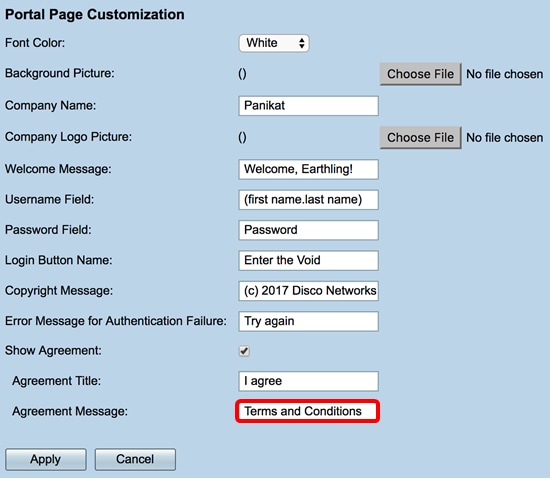
Task: Click the Company Logo Picture label
Action: coord(68,137)
